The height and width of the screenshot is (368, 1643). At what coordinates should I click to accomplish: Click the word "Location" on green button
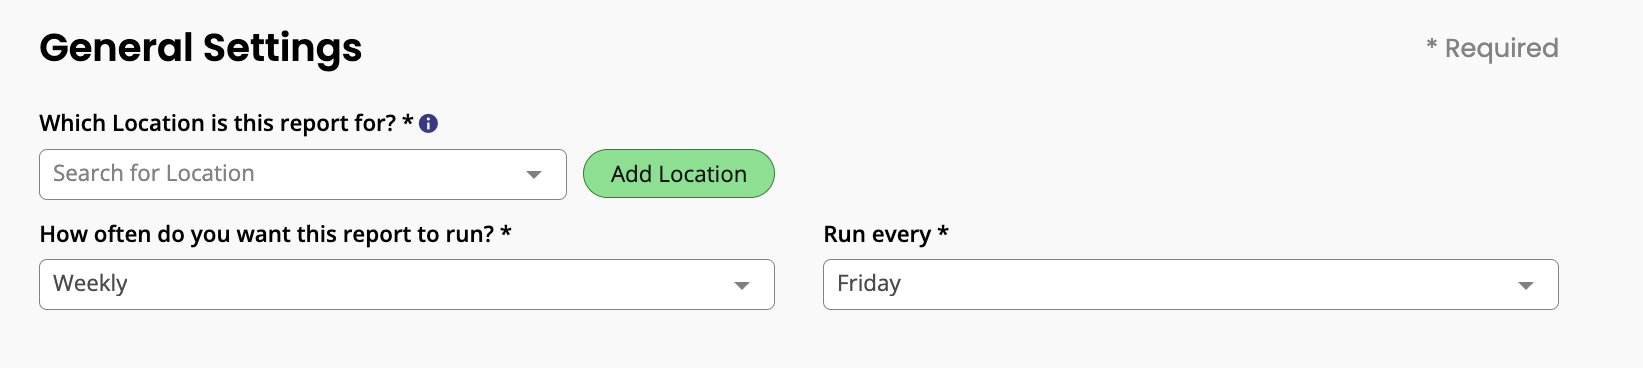(x=702, y=174)
